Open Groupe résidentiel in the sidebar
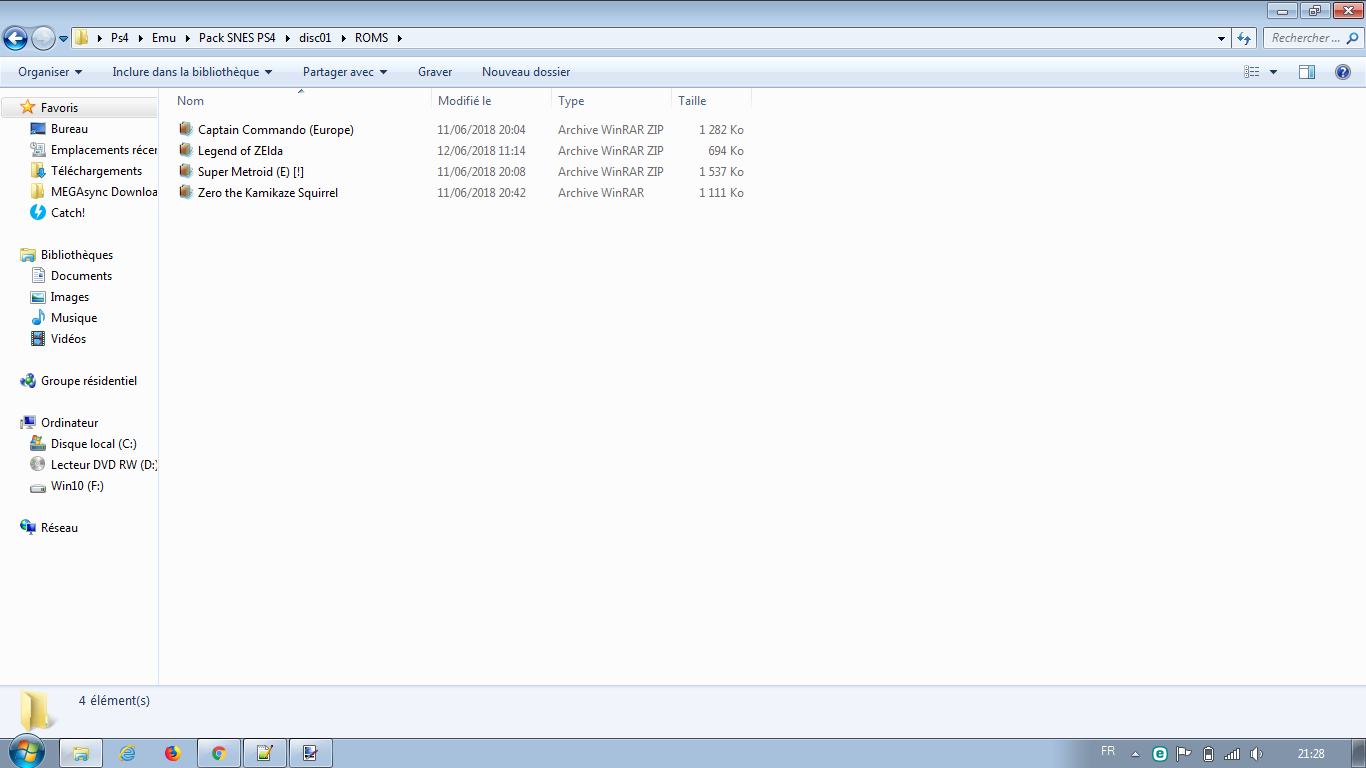The height and width of the screenshot is (768, 1366). click(89, 381)
